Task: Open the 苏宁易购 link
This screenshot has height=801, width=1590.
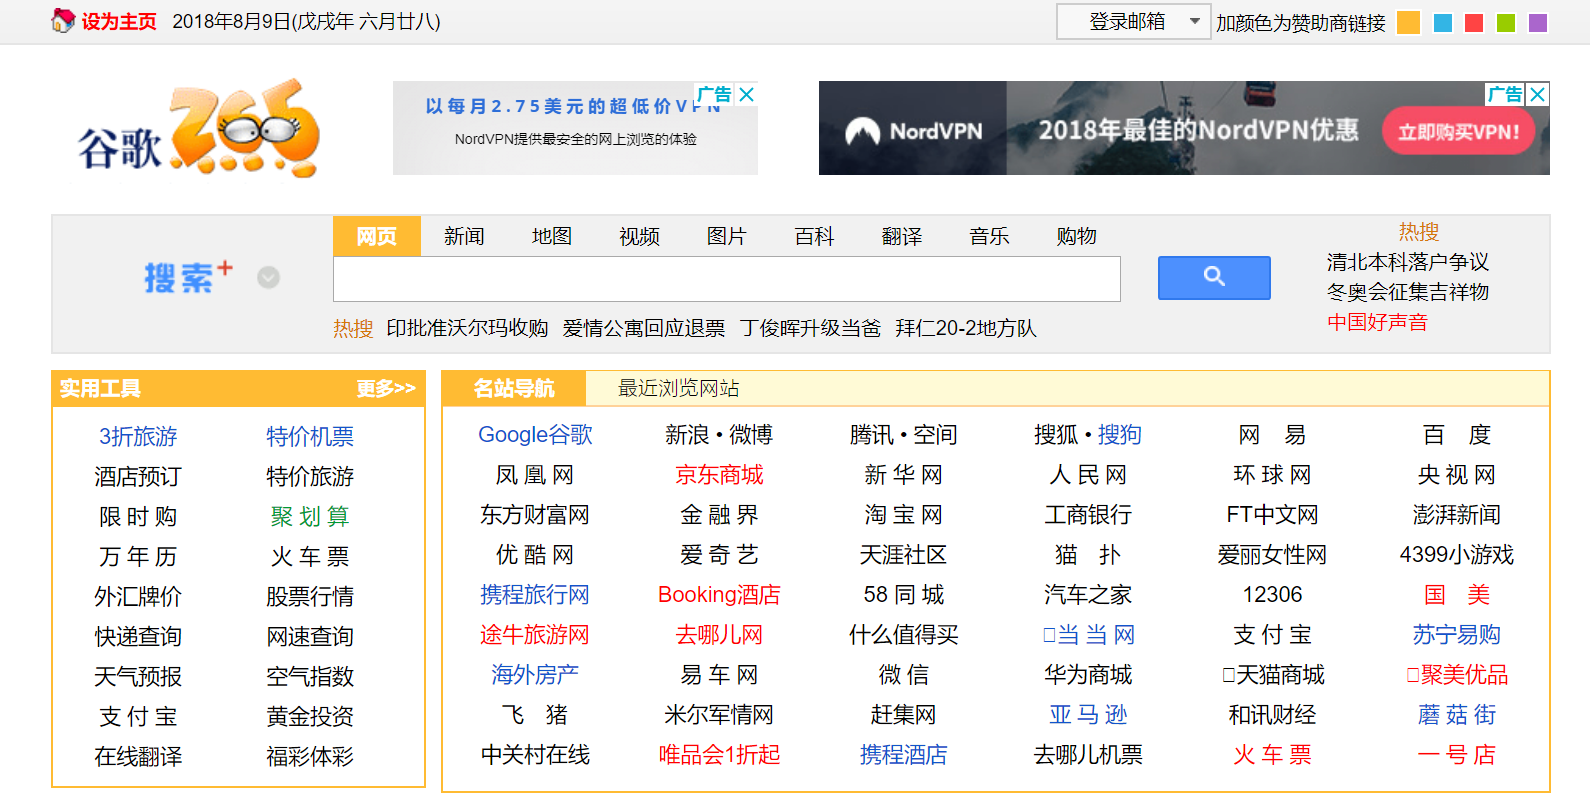Action: pyautogui.click(x=1457, y=635)
